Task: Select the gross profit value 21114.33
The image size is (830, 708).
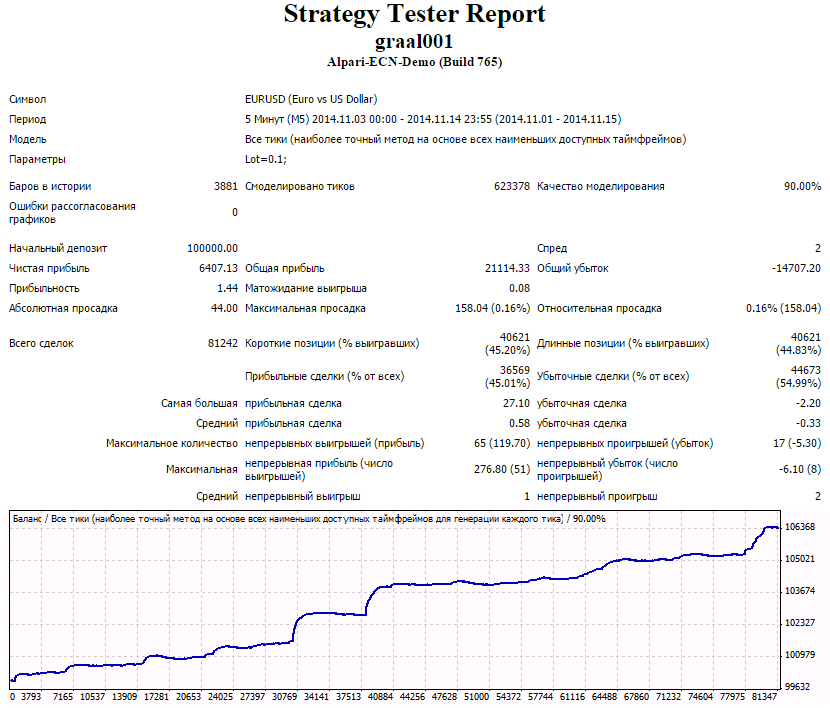Action: click(x=507, y=268)
